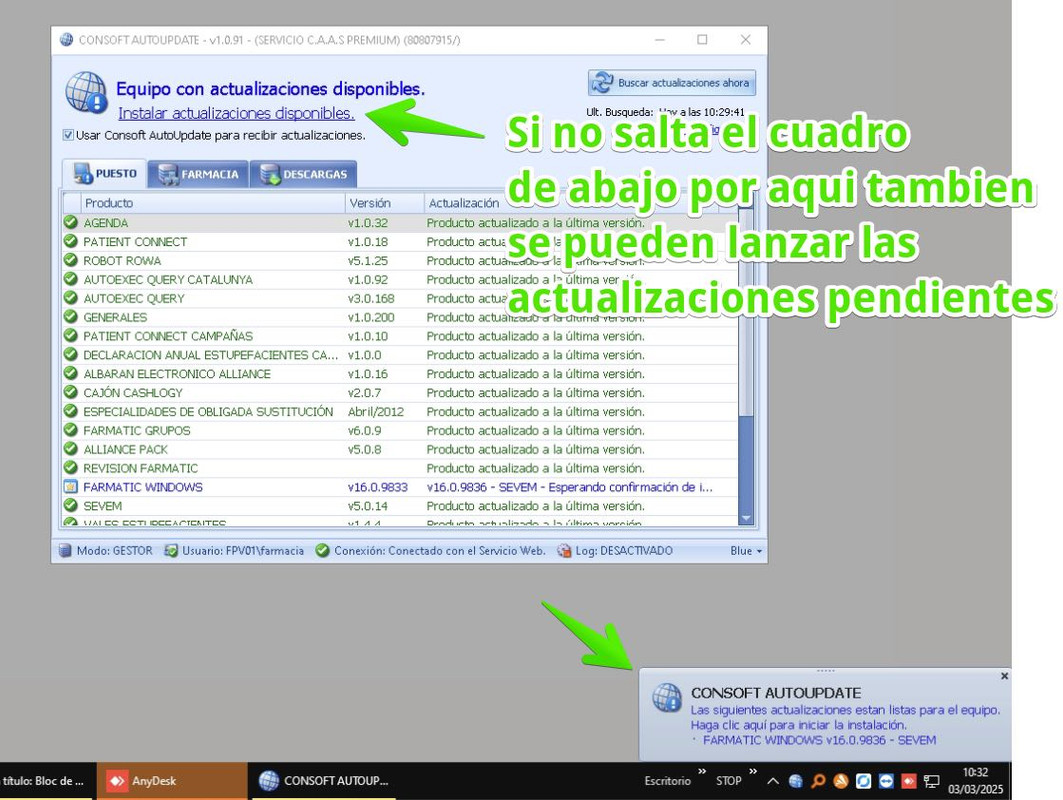Select the ESPECIALIDADES DE OBLIGADA SUSTITUCIÓN row
The image size is (1063, 800).
[x=400, y=412]
